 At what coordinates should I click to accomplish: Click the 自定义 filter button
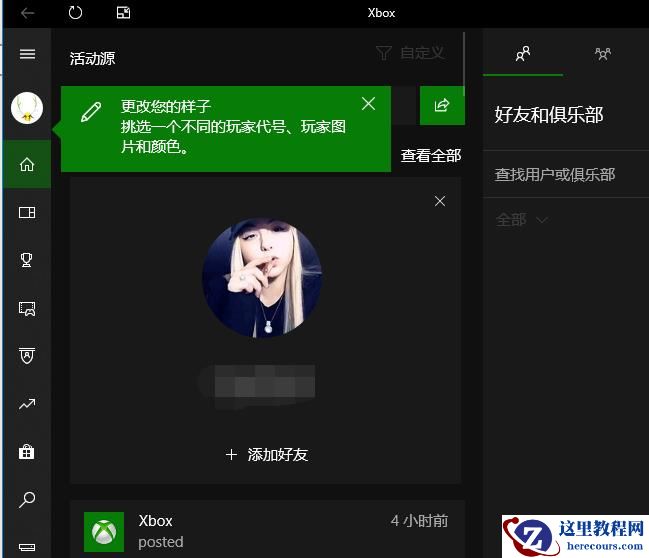tap(410, 53)
